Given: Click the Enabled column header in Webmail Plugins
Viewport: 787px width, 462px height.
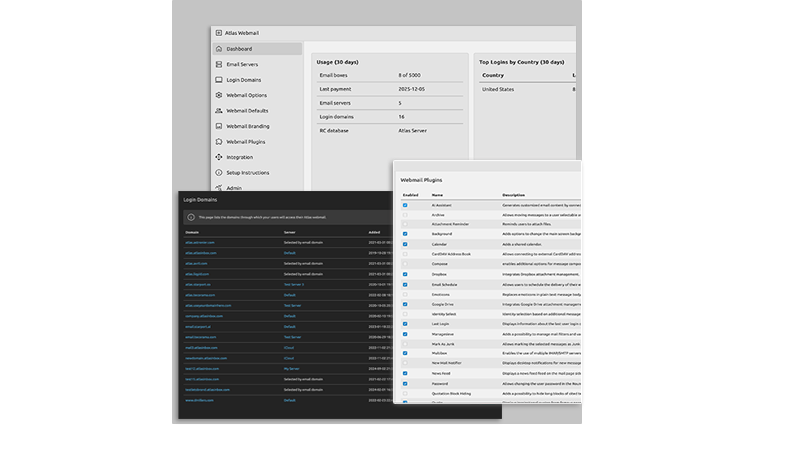Looking at the screenshot, I should (x=411, y=195).
